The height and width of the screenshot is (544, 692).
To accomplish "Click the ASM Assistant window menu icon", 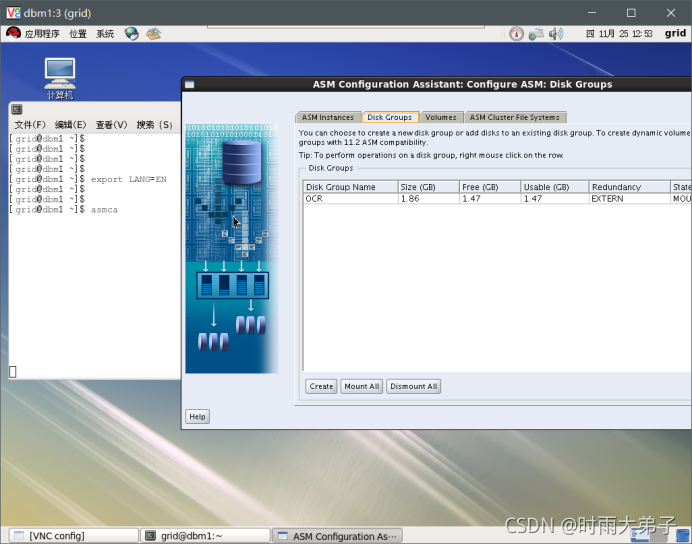I will [189, 85].
